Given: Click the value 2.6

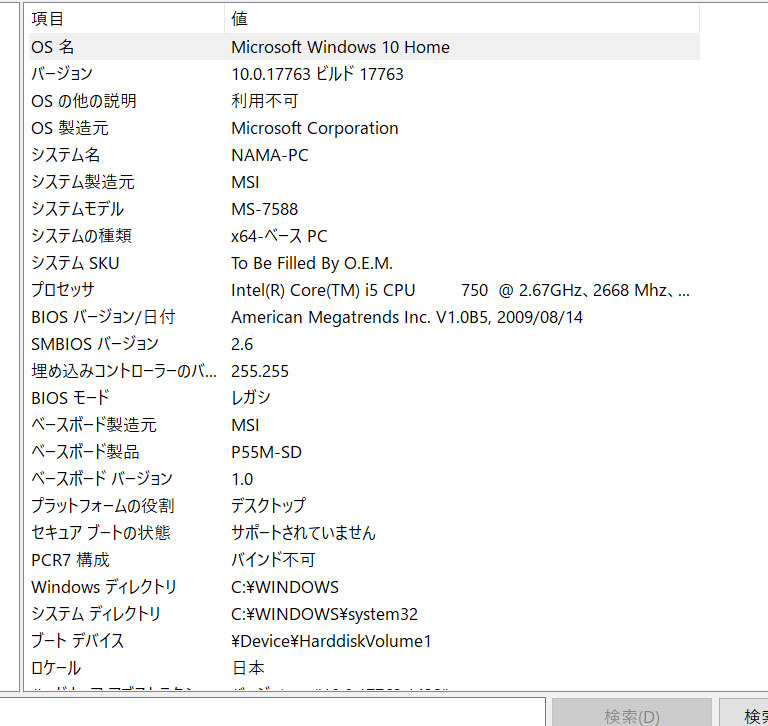Looking at the screenshot, I should tap(242, 344).
